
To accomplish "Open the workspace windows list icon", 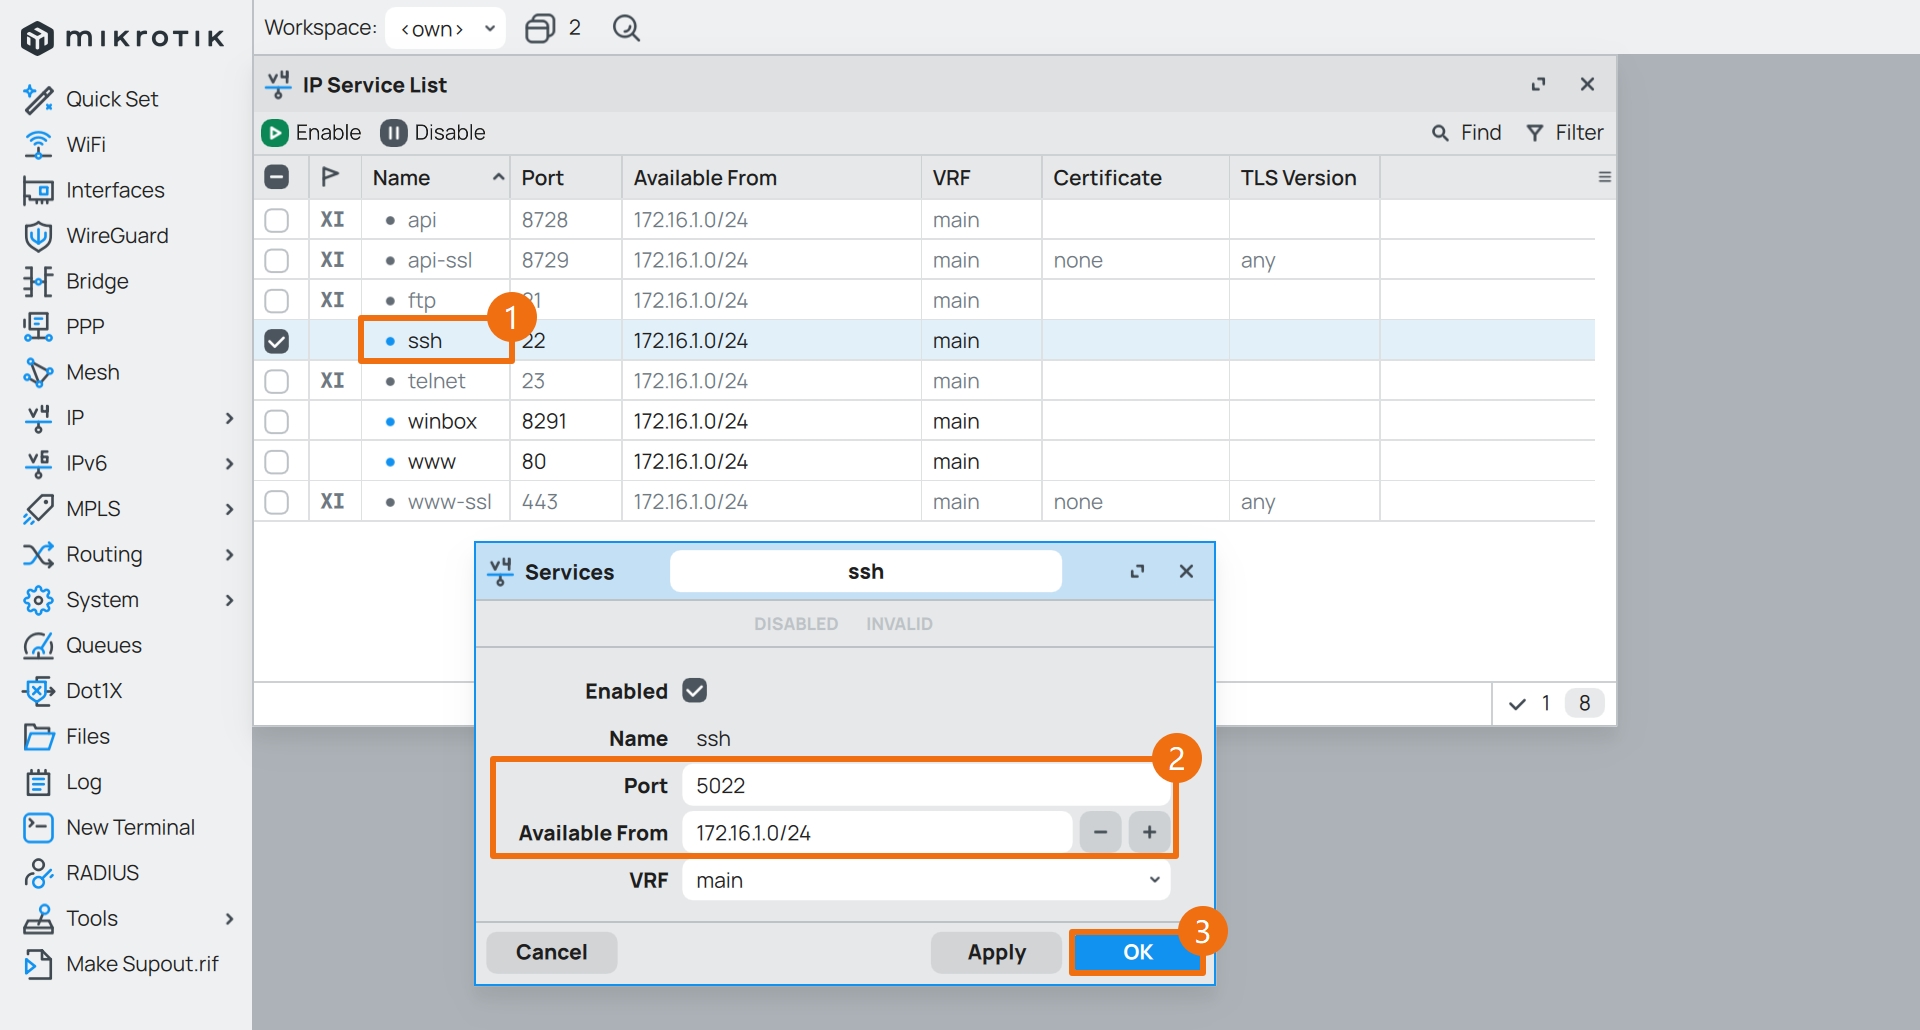I will [x=540, y=28].
